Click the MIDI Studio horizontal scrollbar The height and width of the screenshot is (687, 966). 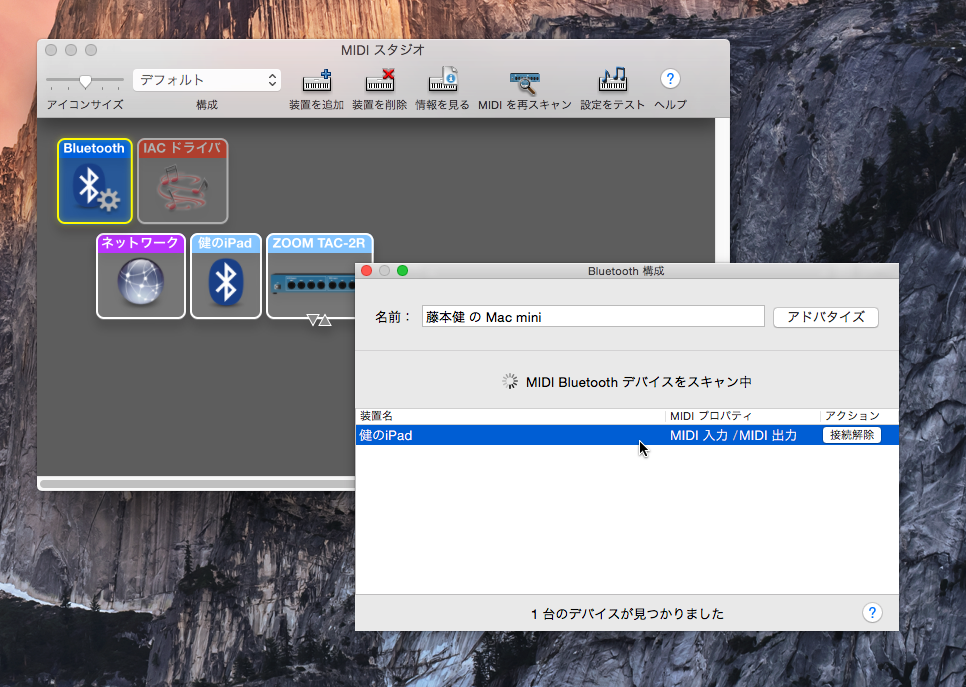click(197, 484)
